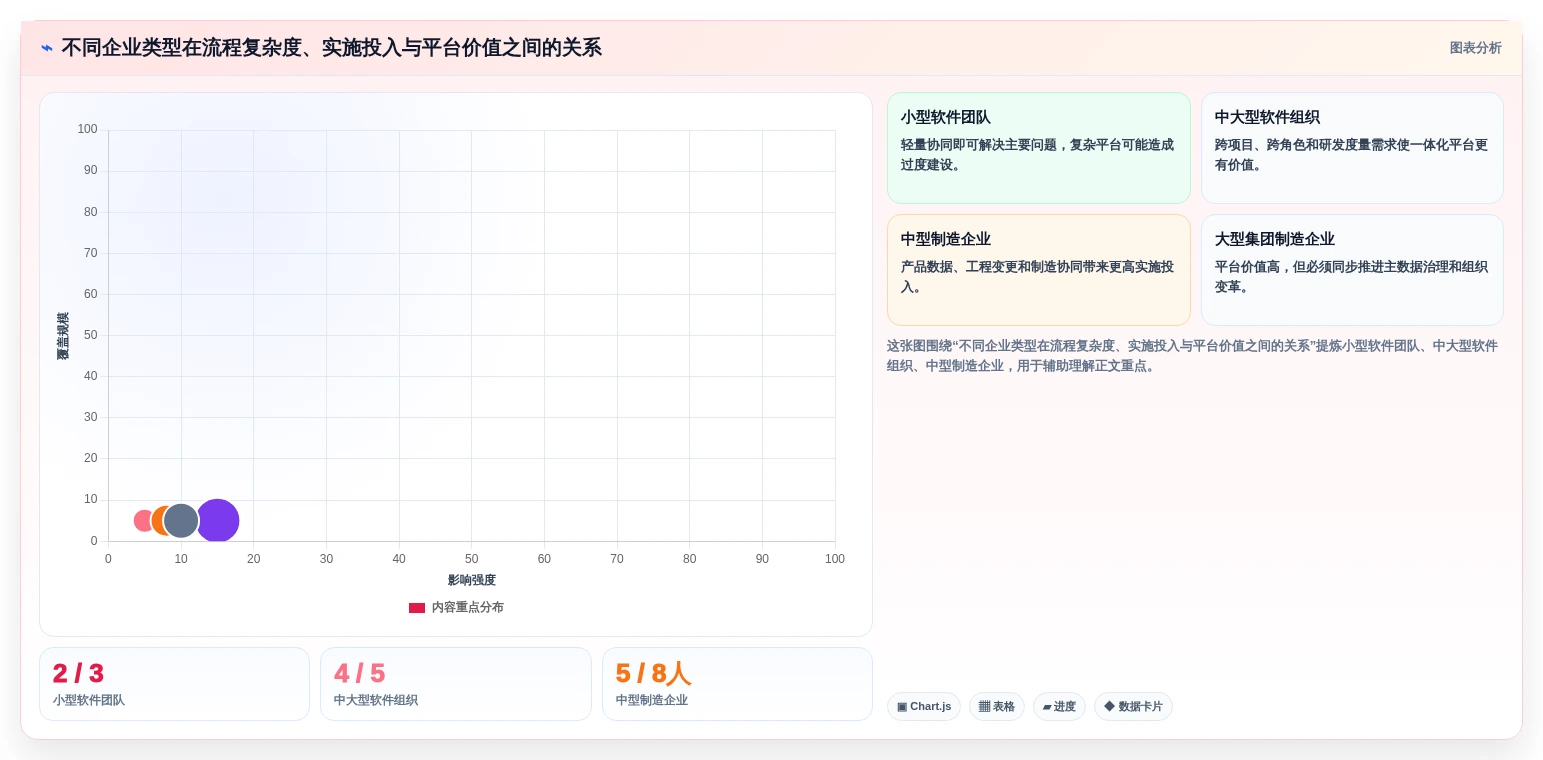1543x760 pixels.
Task: Select the 2 / 3 小型软件团队 stat card
Action: pyautogui.click(x=174, y=684)
